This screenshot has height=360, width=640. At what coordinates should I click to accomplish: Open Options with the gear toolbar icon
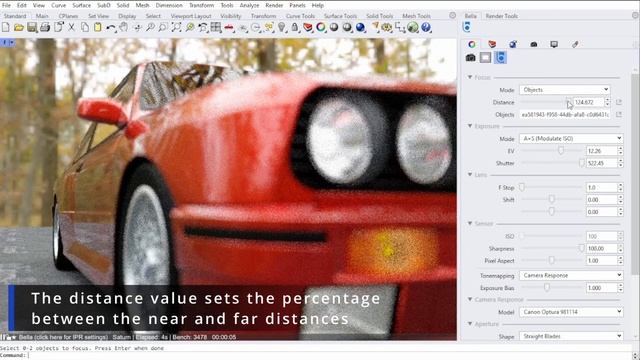(387, 27)
